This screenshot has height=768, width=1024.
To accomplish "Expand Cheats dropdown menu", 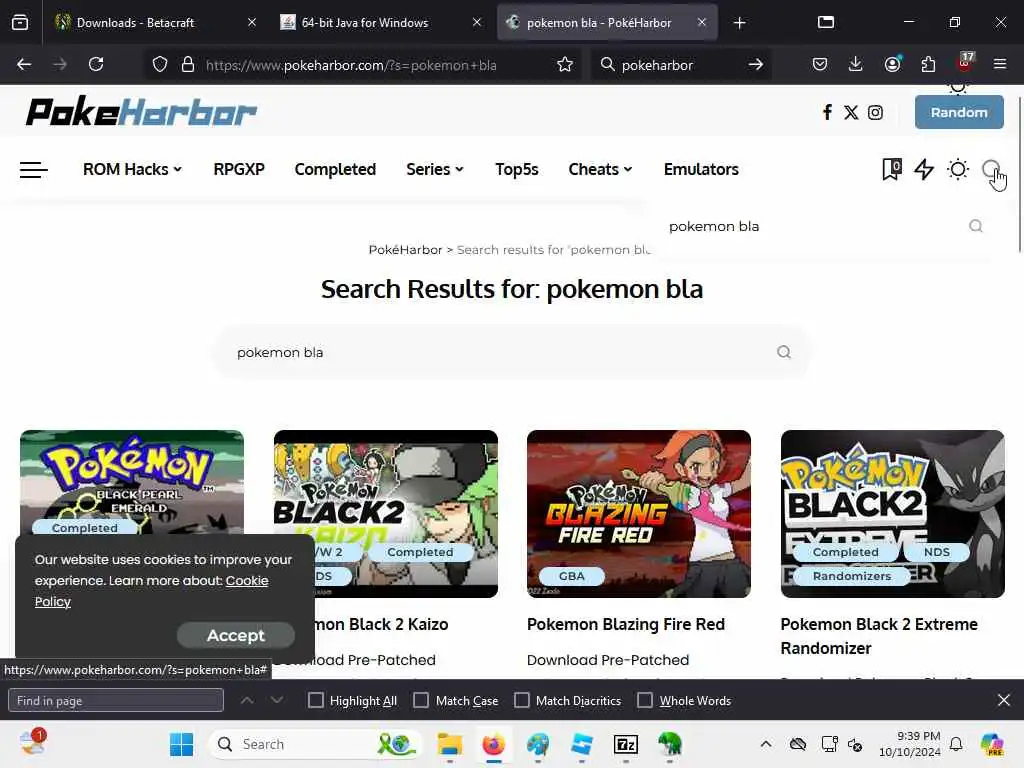I will coord(600,169).
